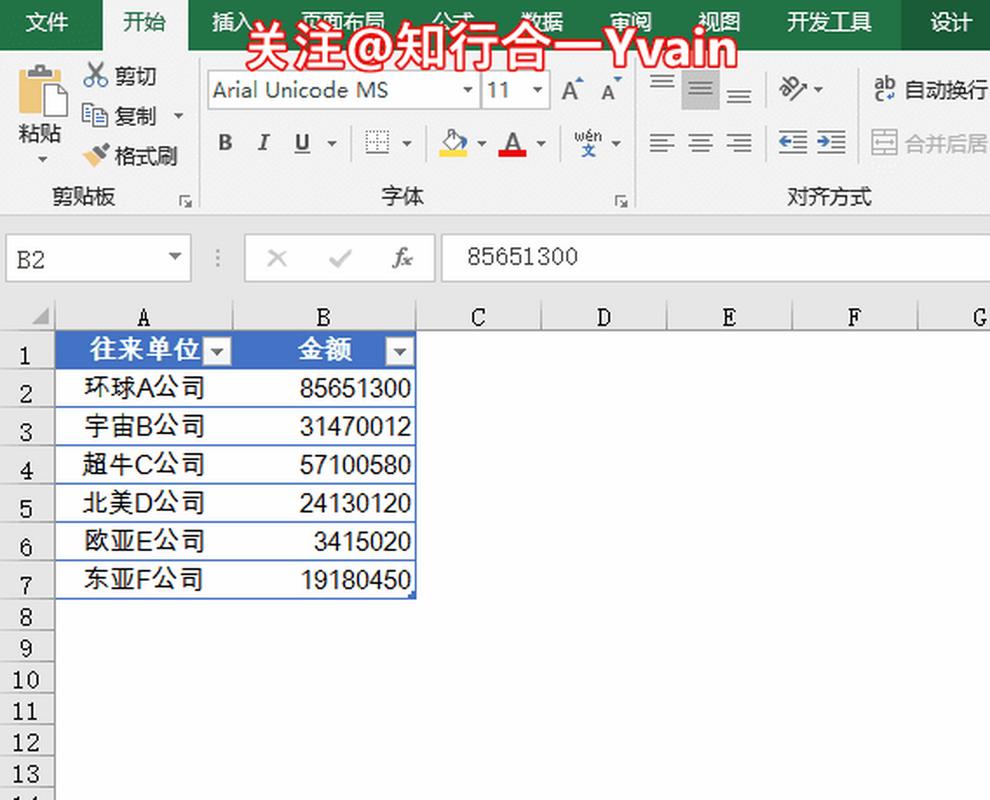This screenshot has height=800, width=990.
Task: Click the wén phonetic guide icon
Action: pyautogui.click(x=588, y=143)
